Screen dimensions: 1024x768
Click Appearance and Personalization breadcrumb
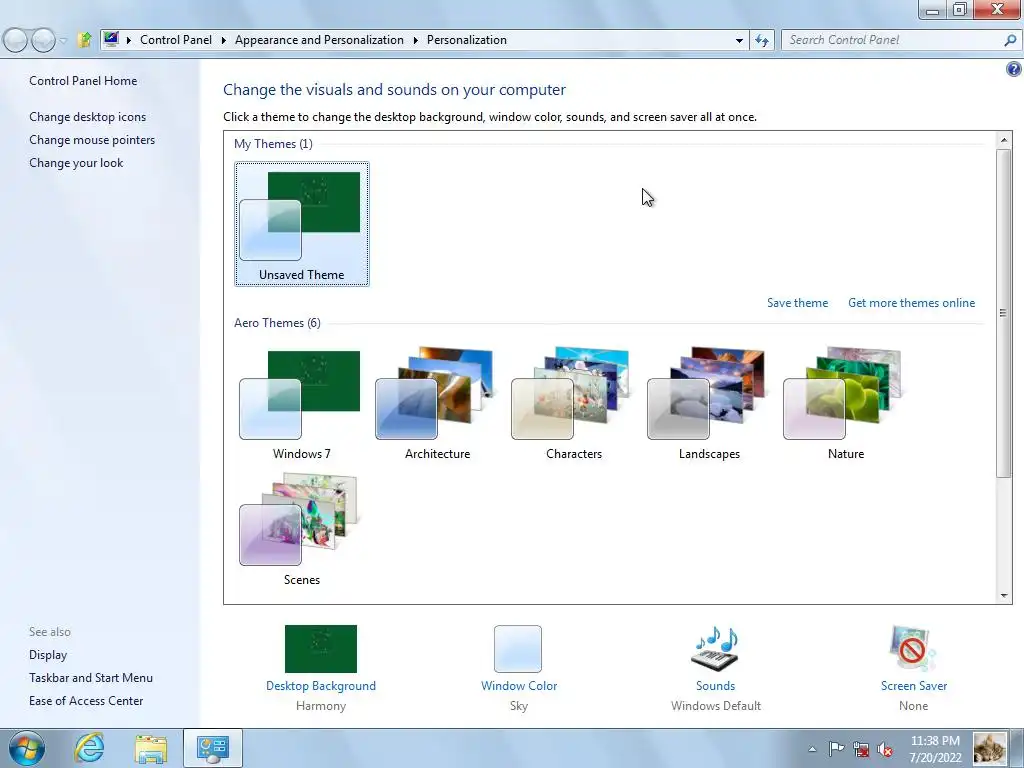click(x=319, y=40)
